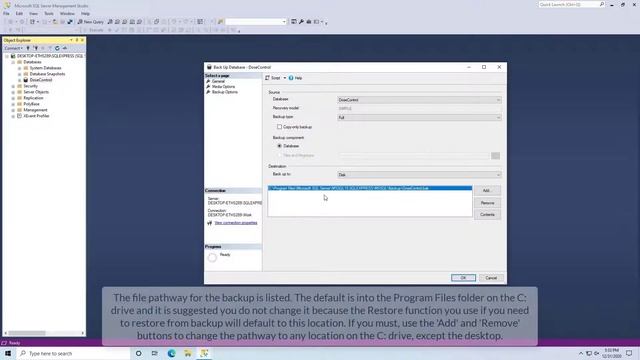Click SSMS icon on taskbar
The height and width of the screenshot is (360, 640).
tap(204, 353)
